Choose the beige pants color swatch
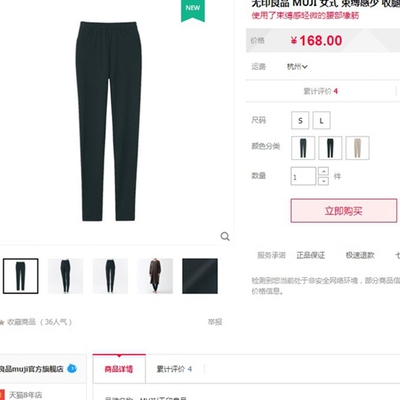 357,148
